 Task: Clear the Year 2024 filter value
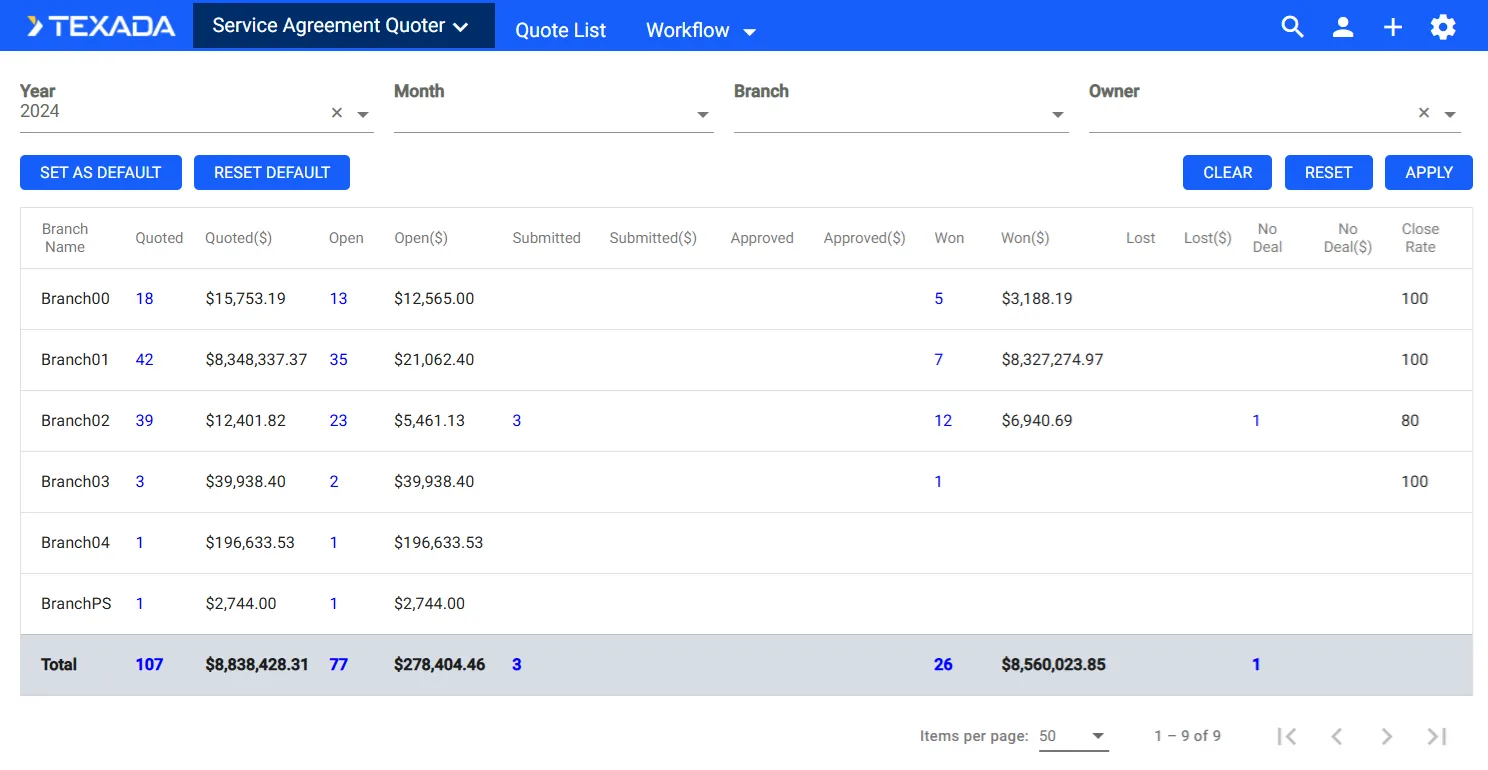tap(337, 113)
